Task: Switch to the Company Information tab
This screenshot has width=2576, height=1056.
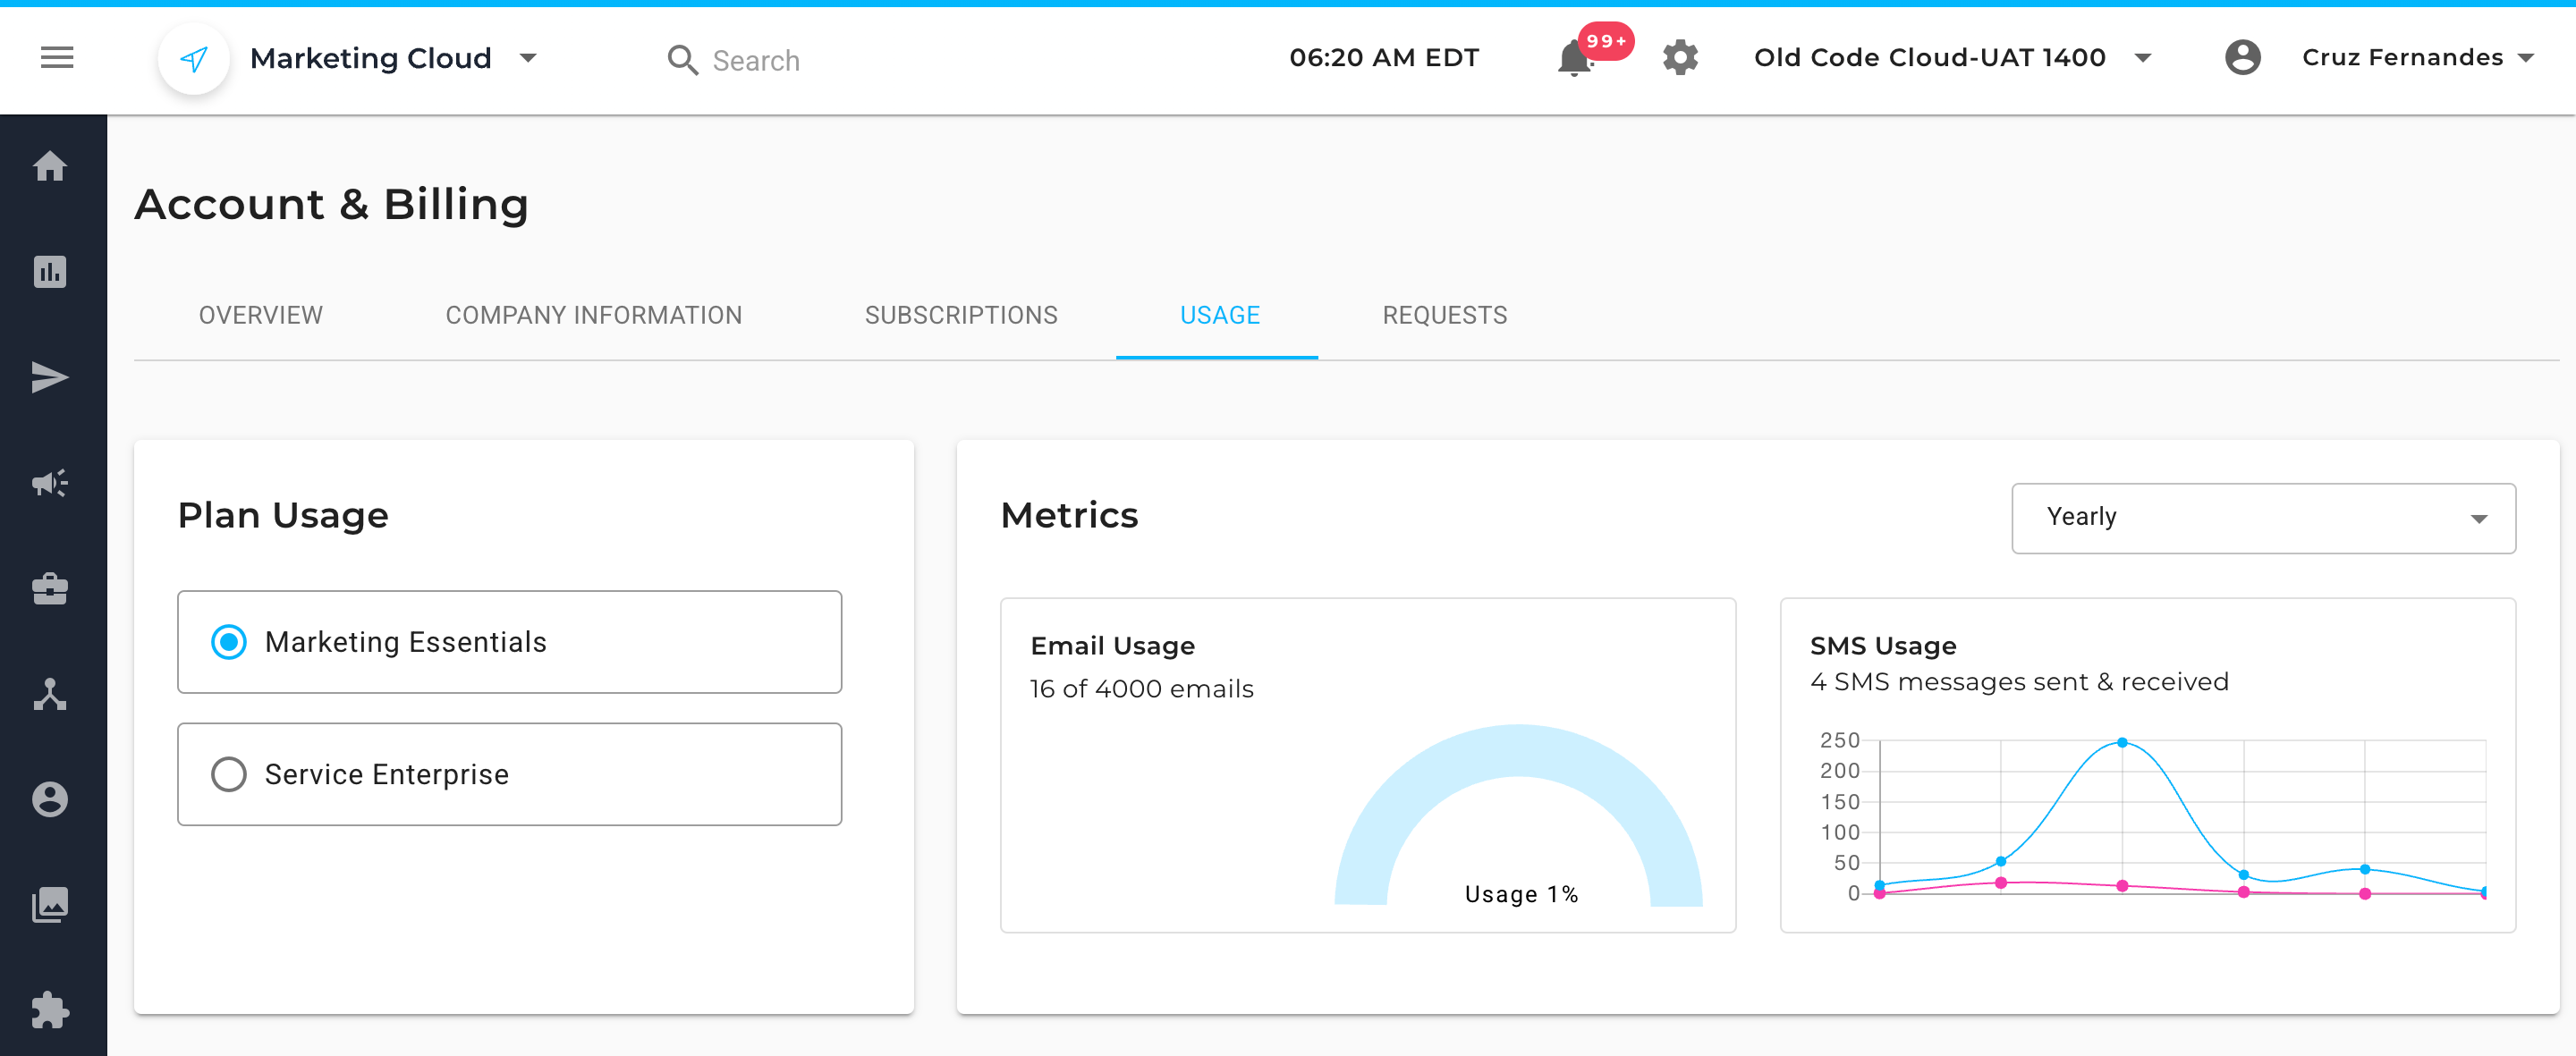Action: point(593,315)
